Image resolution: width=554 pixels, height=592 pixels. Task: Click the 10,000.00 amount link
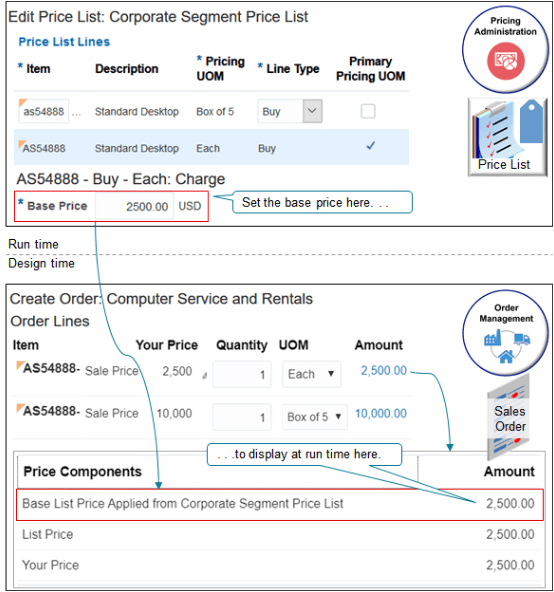[381, 413]
